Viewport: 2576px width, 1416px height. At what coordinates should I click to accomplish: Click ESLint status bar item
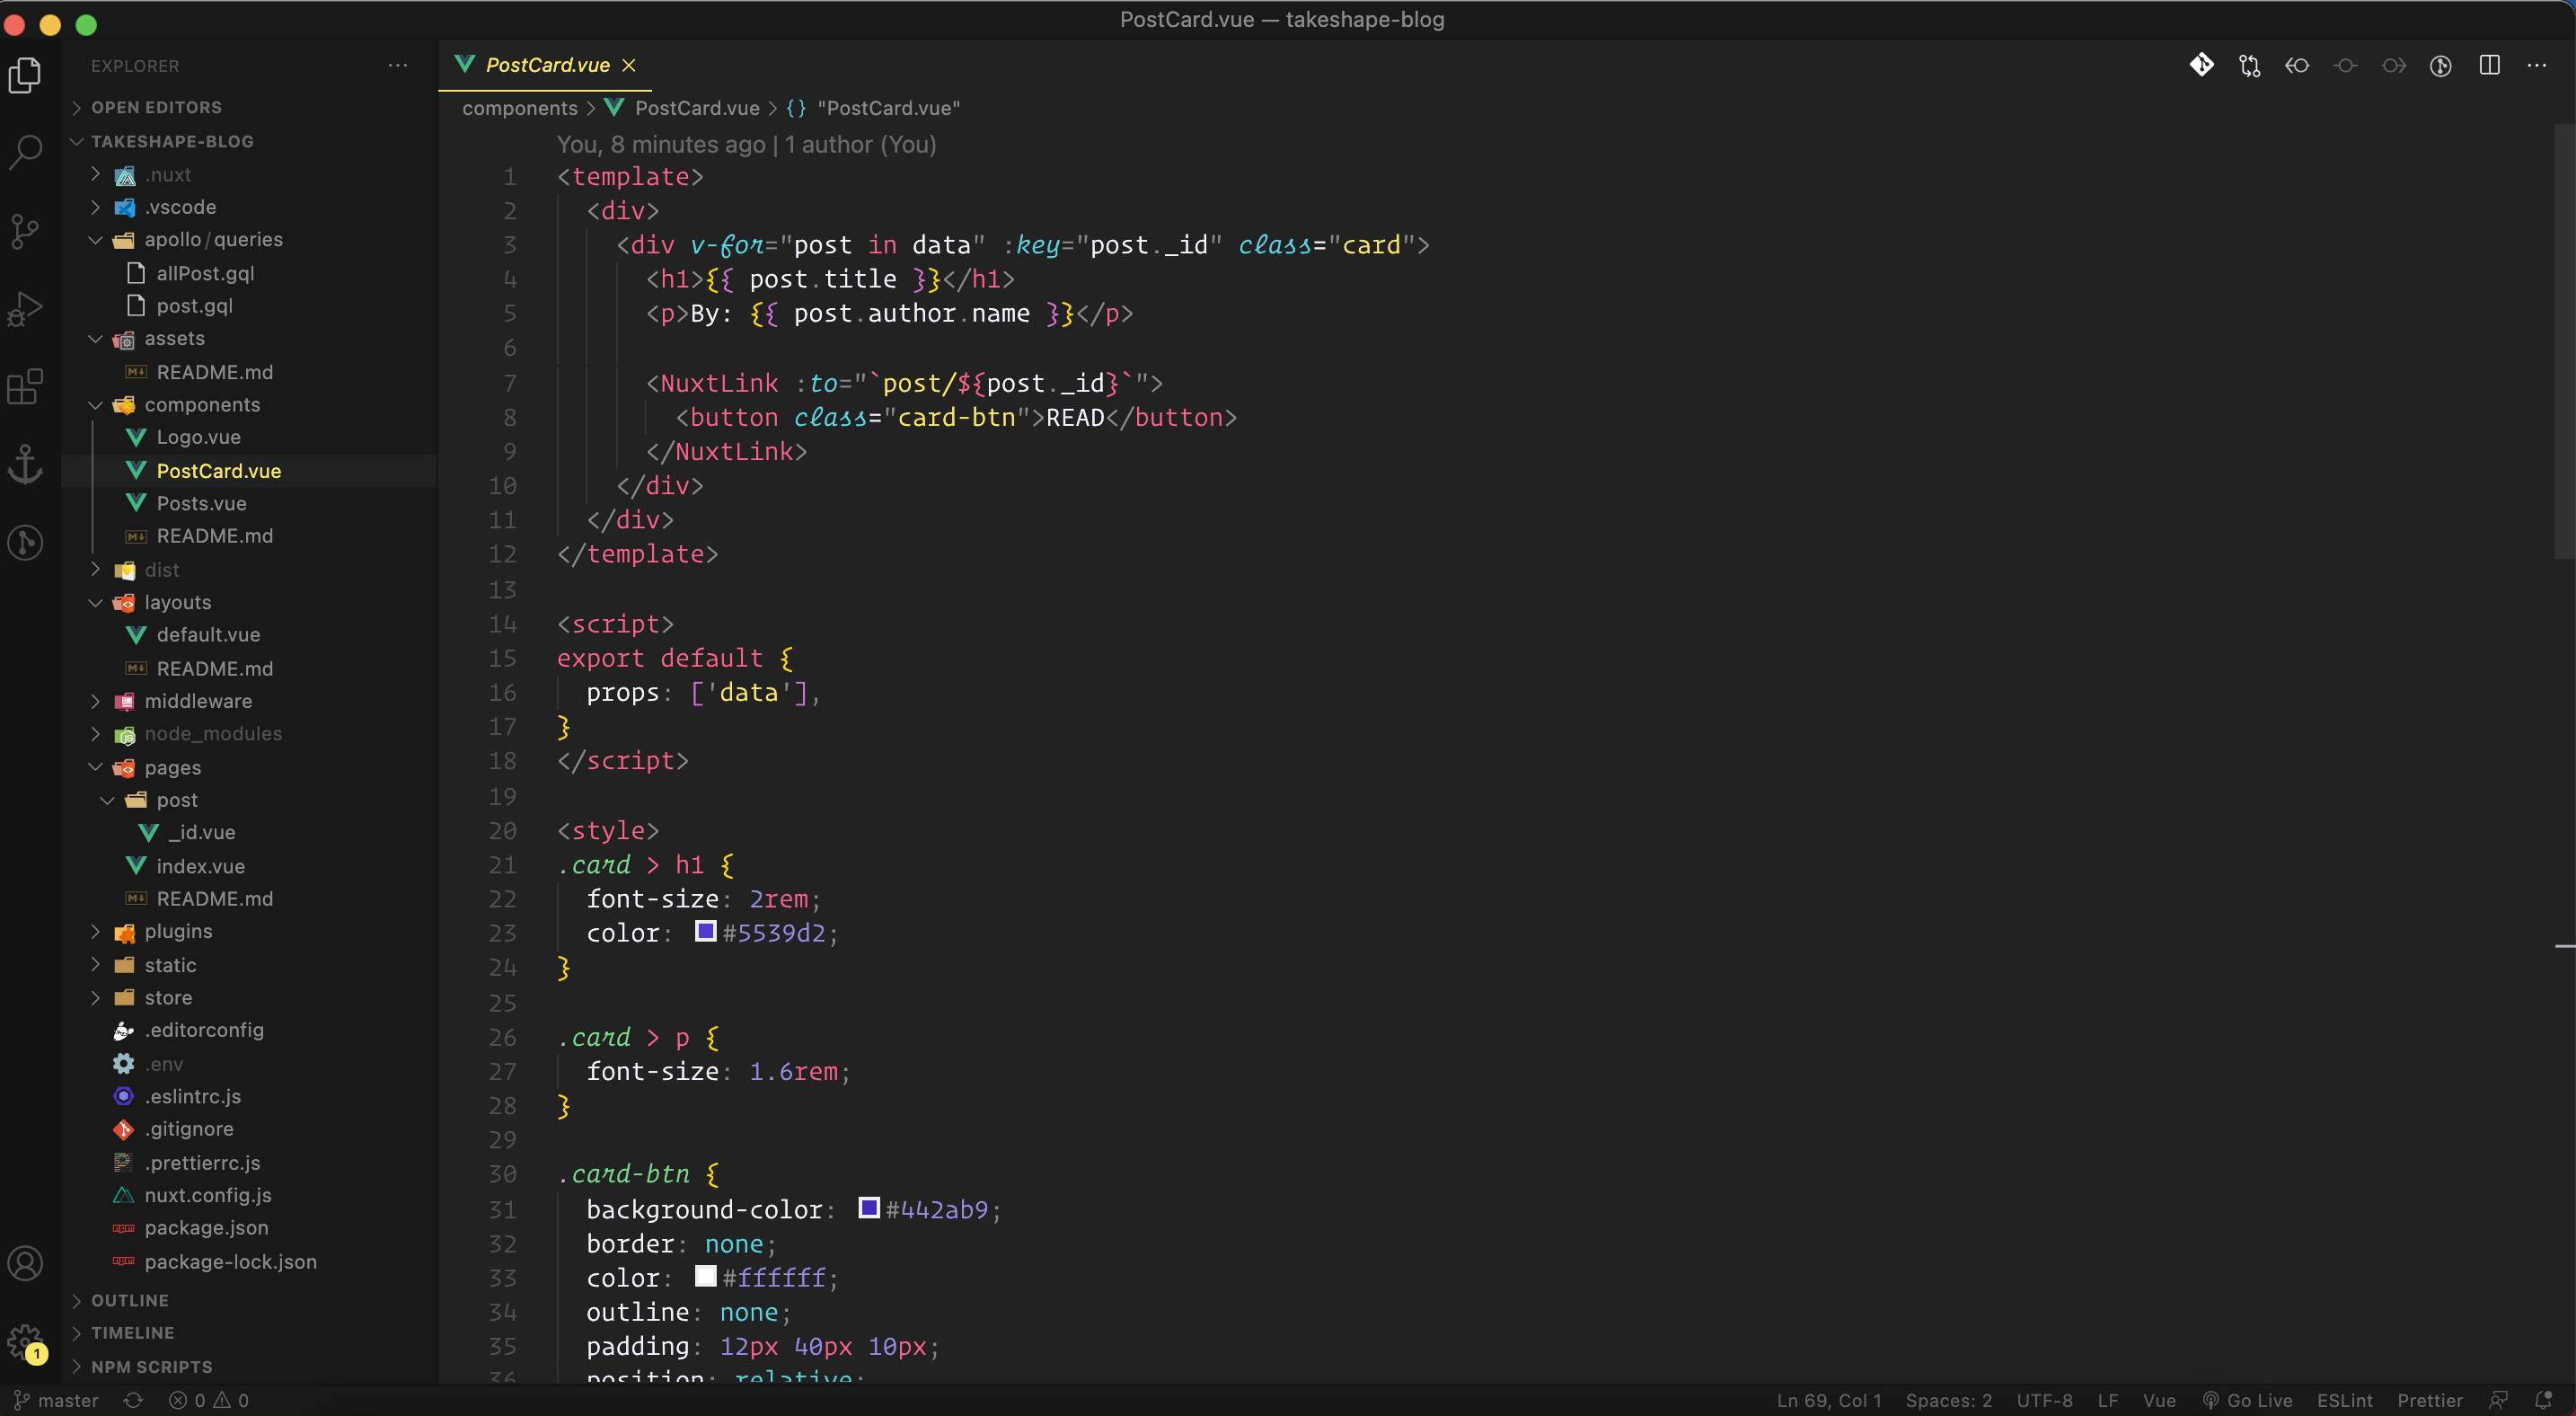(2344, 1400)
